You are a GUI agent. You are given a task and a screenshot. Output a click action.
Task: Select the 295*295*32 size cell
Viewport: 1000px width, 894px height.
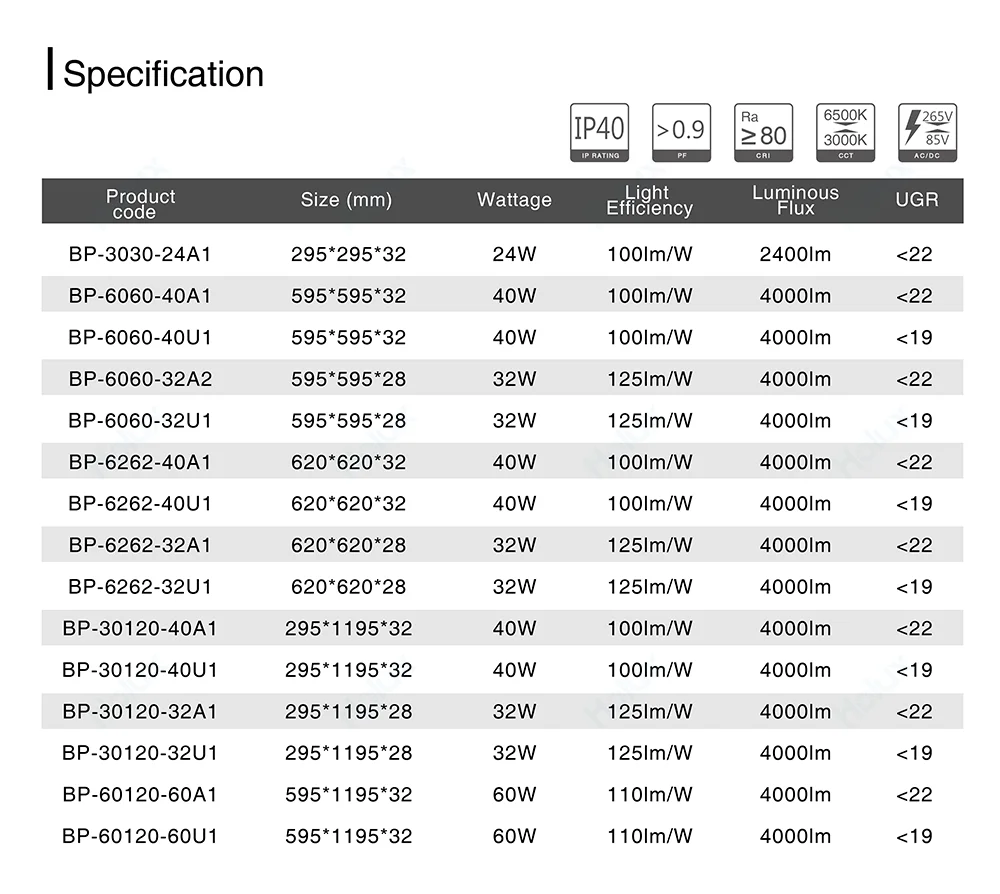(x=348, y=254)
